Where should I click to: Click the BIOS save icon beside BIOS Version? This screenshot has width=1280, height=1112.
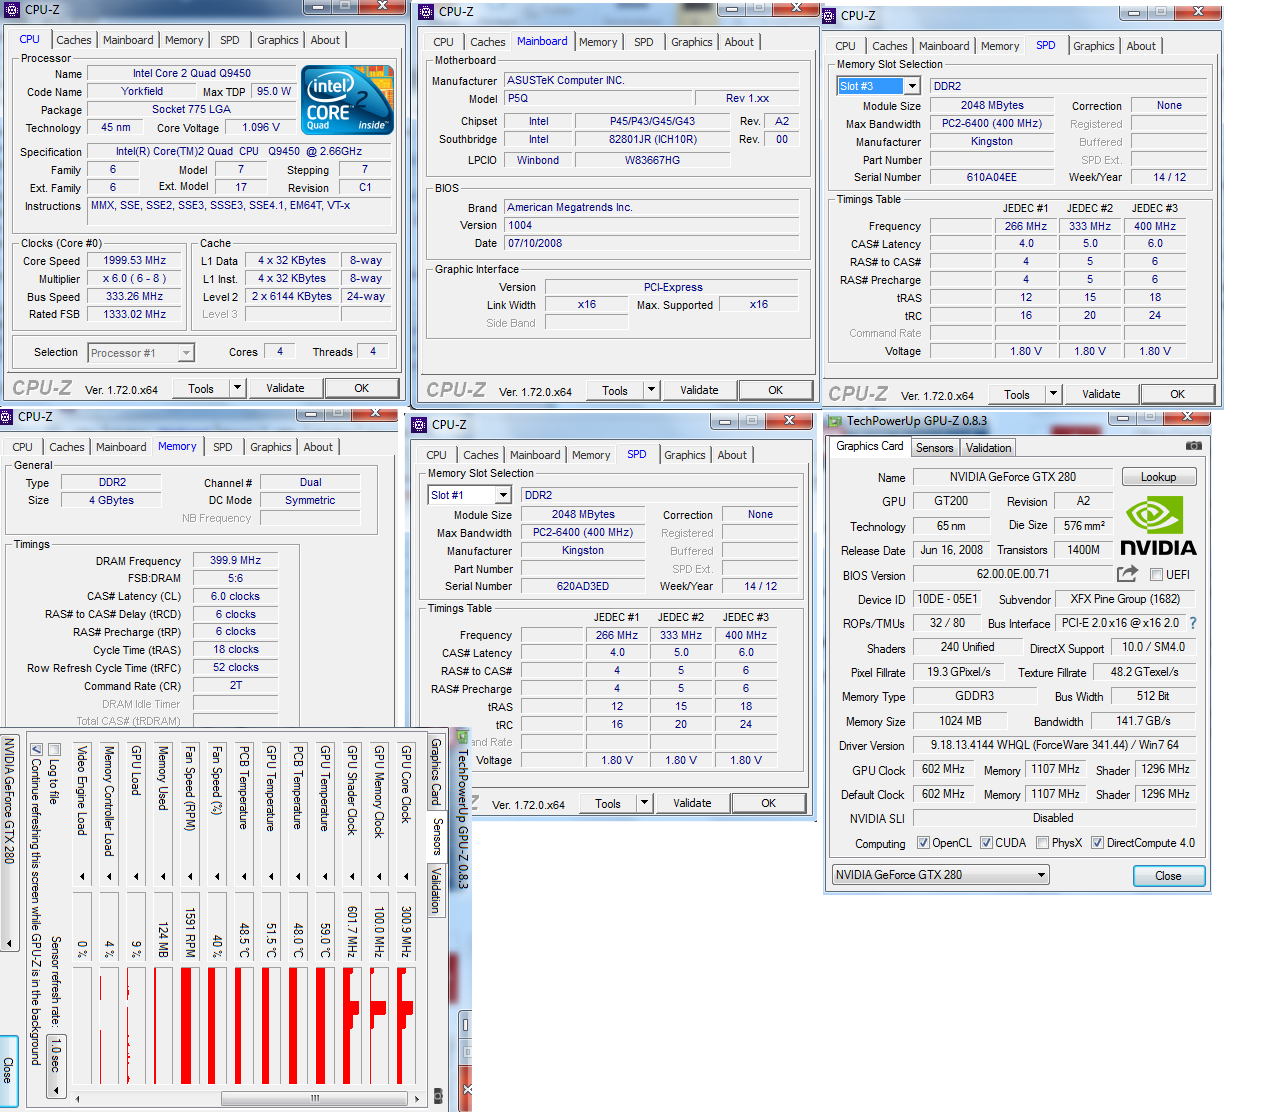pos(1127,574)
